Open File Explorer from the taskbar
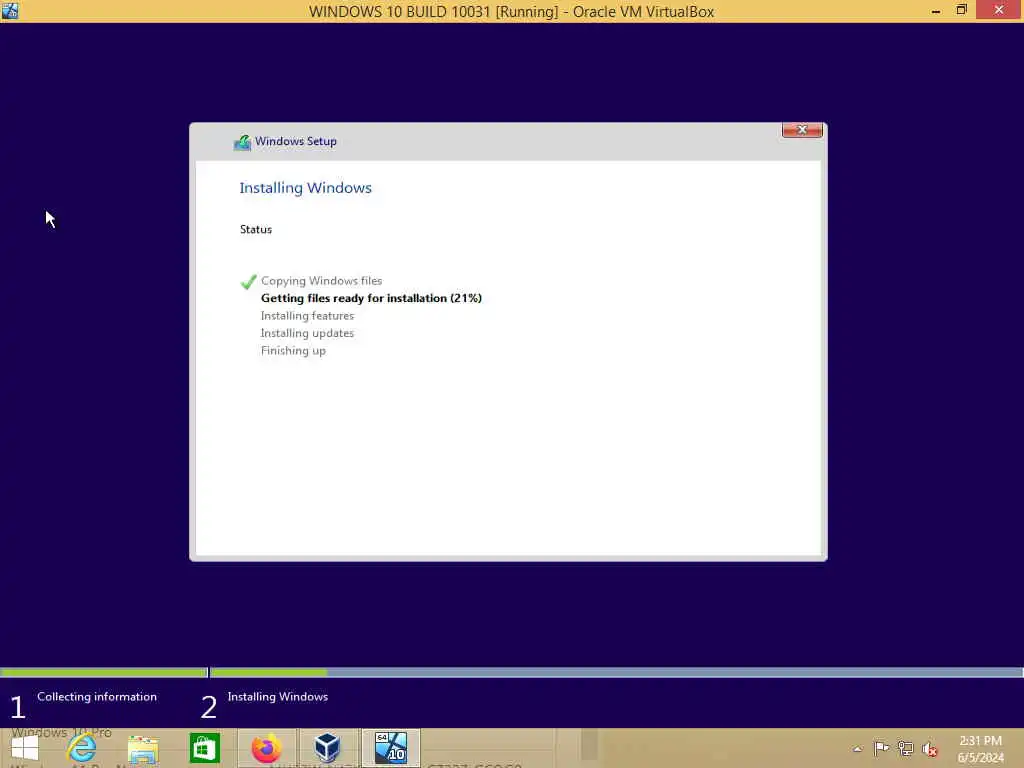Image resolution: width=1024 pixels, height=768 pixels. tap(143, 749)
